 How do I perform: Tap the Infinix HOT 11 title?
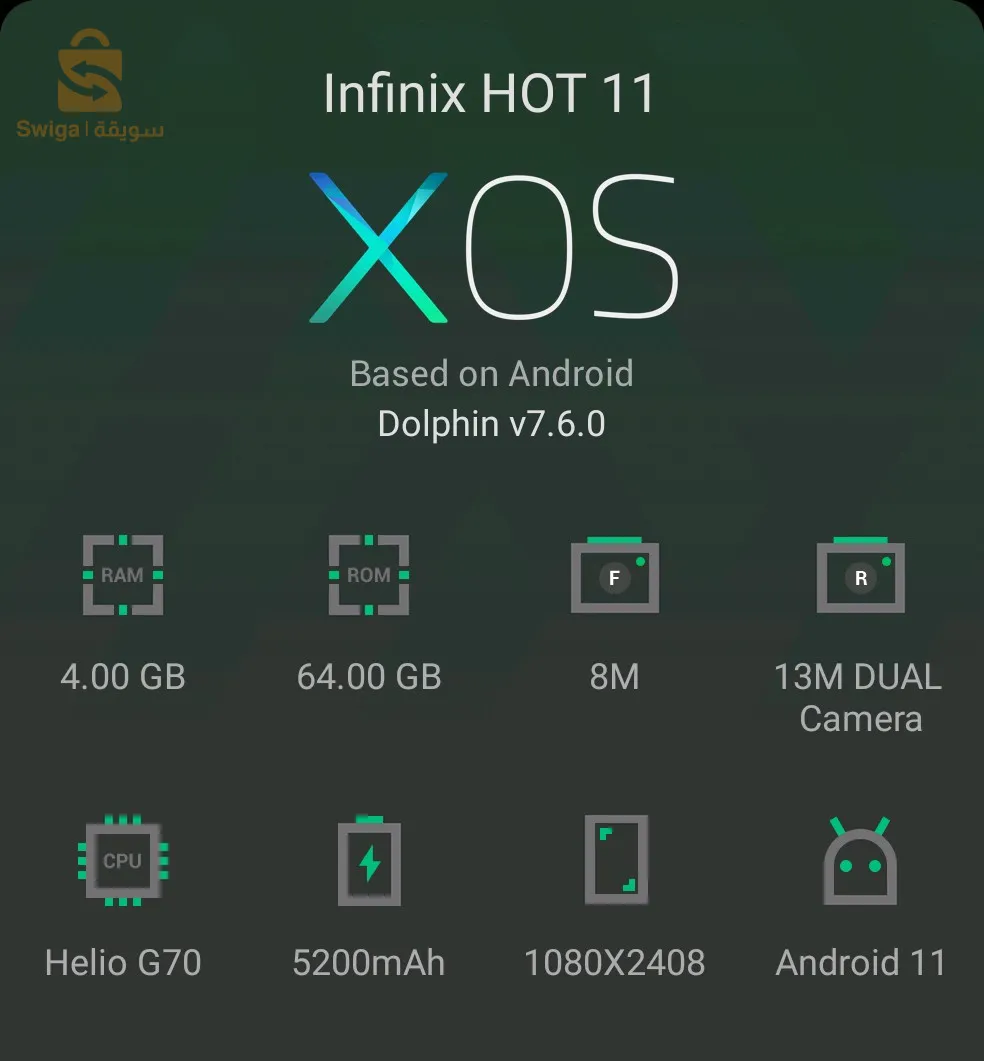[x=489, y=93]
